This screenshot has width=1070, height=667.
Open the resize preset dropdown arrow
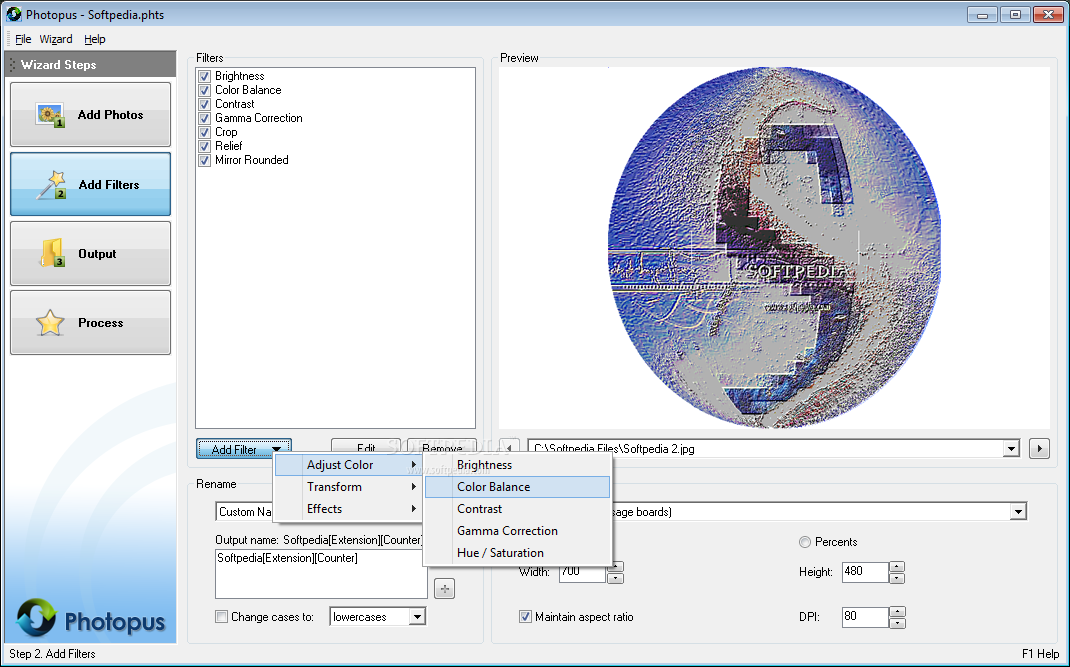tap(1018, 511)
